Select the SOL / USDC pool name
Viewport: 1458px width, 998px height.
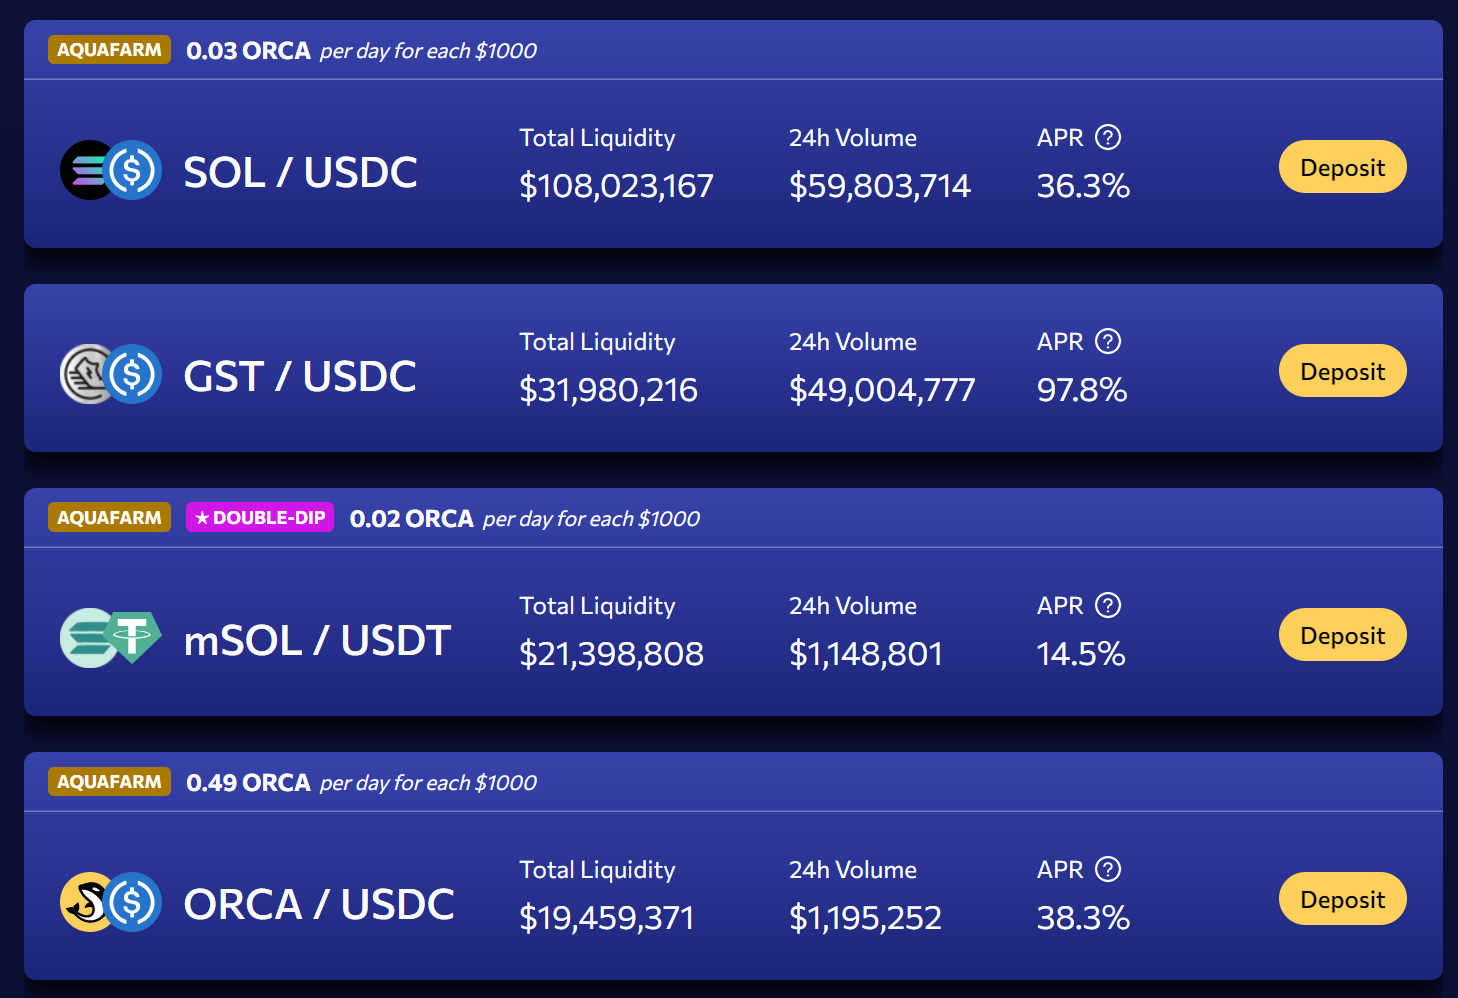(x=301, y=172)
